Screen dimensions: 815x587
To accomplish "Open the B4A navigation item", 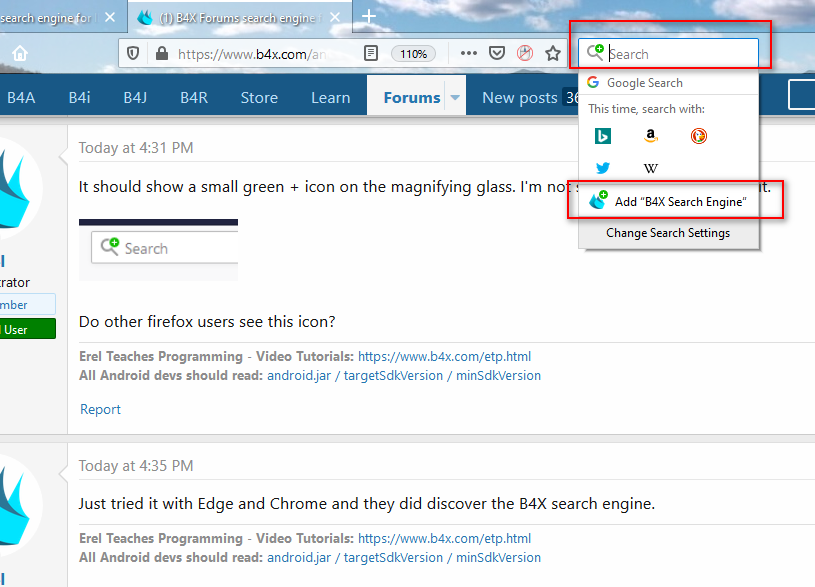I will click(21, 97).
